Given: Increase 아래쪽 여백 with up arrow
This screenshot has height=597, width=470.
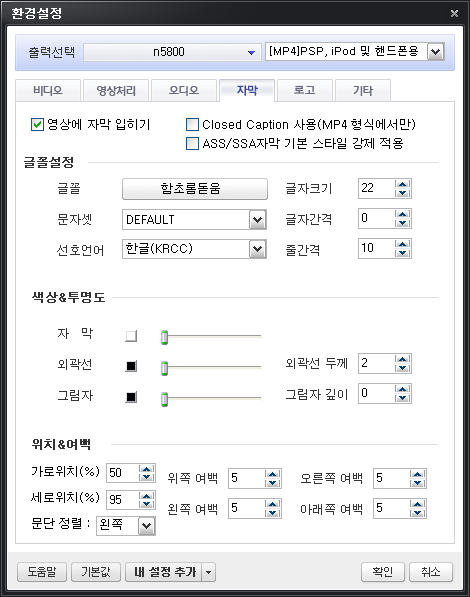Looking at the screenshot, I should 417,504.
